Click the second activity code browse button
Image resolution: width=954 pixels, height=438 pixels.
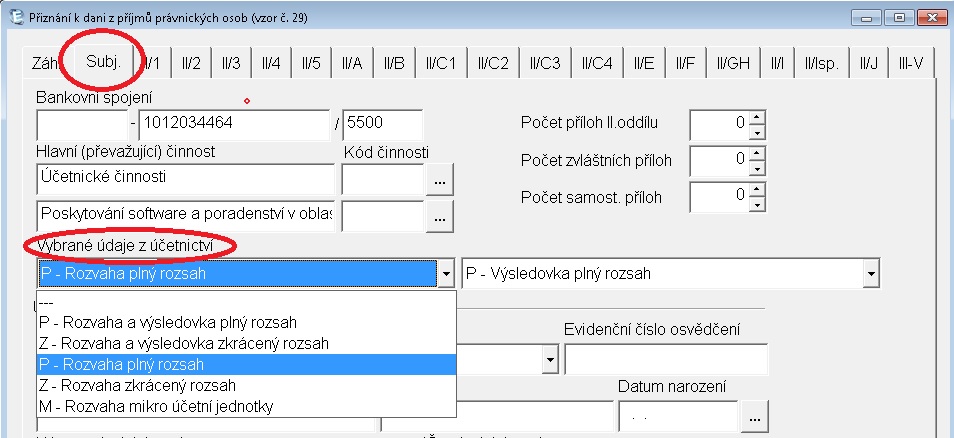(440, 215)
